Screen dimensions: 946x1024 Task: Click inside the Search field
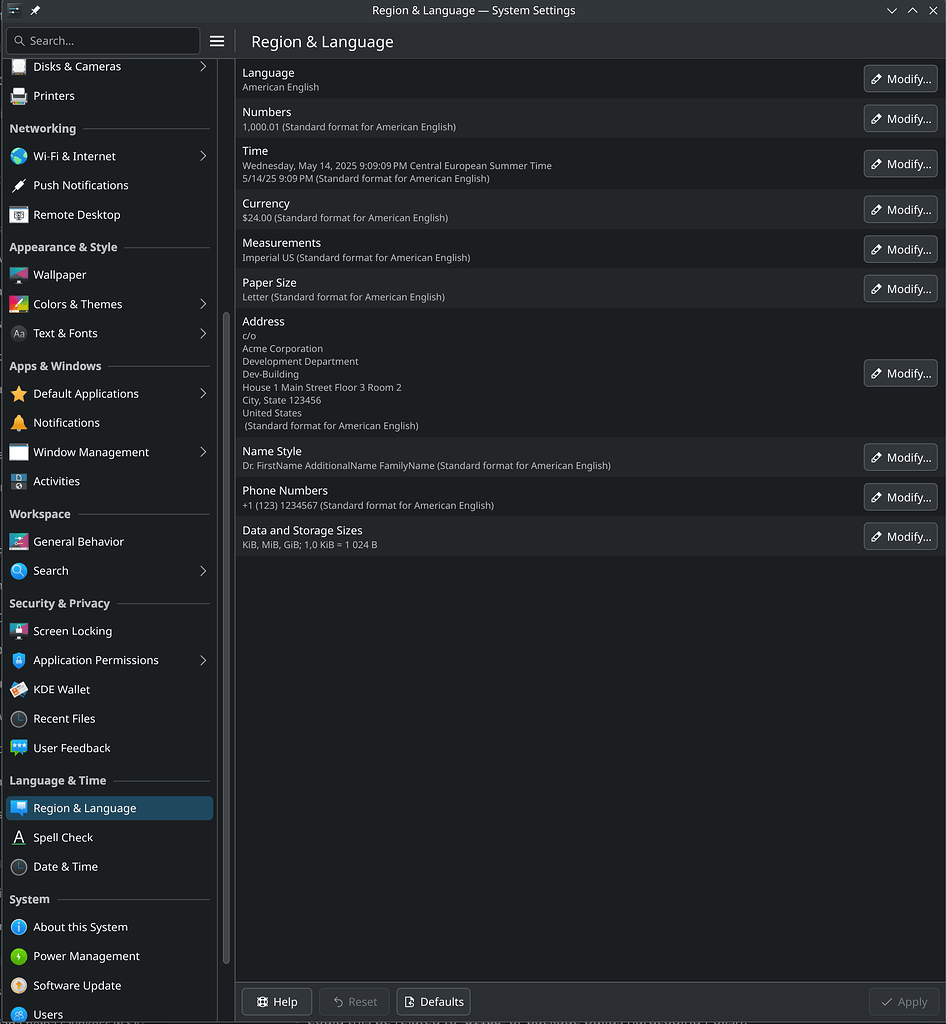102,41
